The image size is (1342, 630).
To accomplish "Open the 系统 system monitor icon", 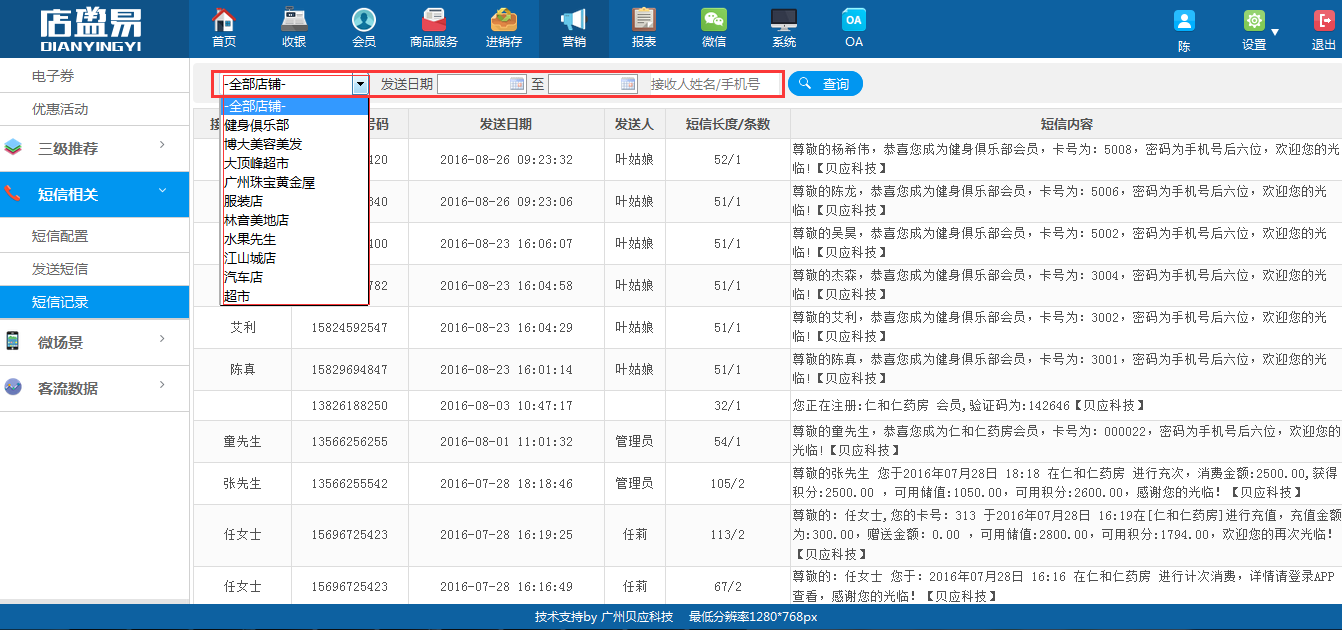I will pyautogui.click(x=784, y=20).
